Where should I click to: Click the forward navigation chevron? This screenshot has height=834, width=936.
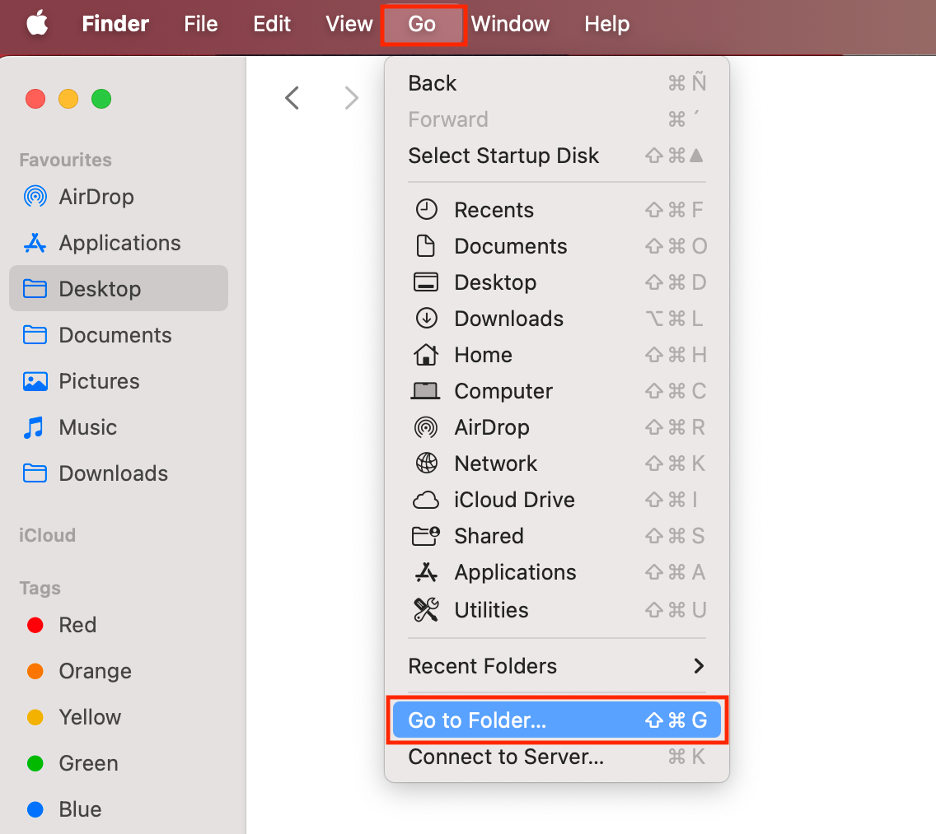coord(350,97)
